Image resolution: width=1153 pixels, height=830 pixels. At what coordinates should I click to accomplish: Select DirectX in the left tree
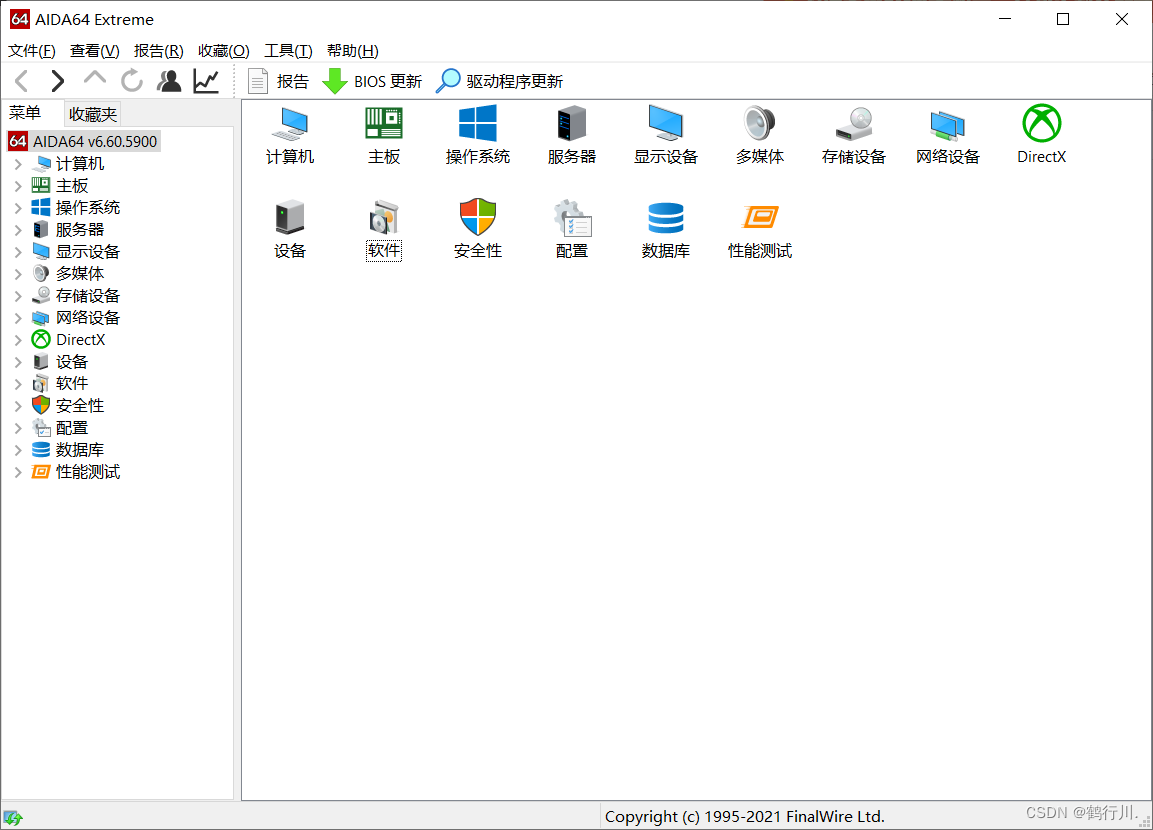point(69,340)
